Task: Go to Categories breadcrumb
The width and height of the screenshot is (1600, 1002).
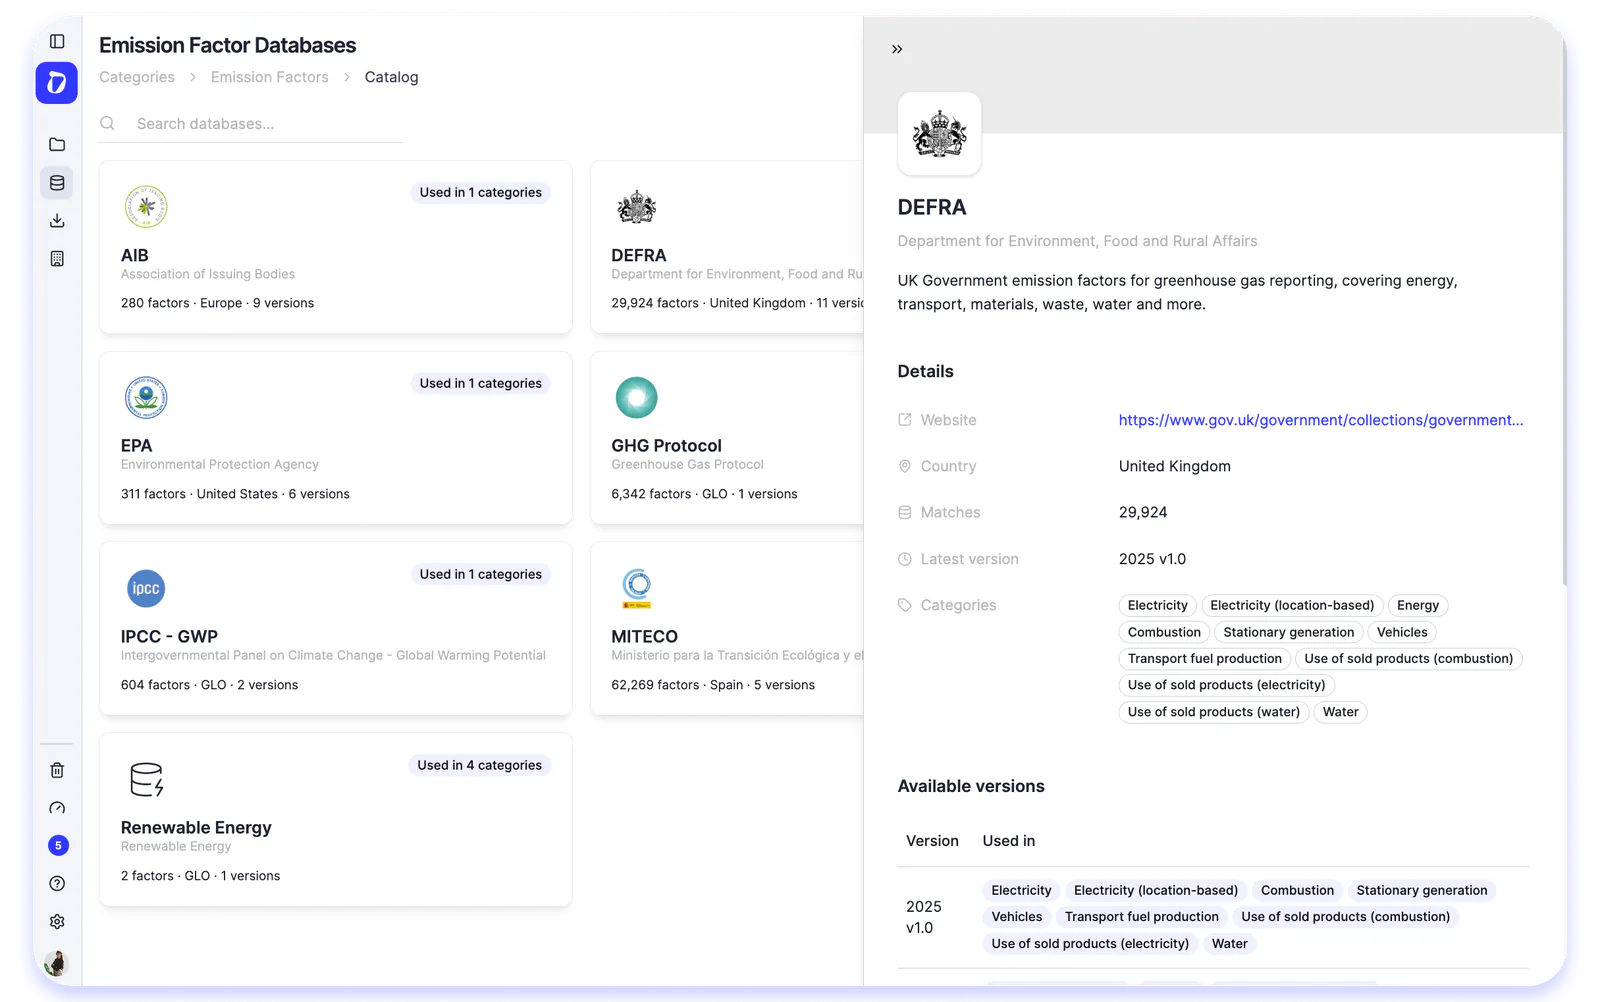Action: point(137,77)
